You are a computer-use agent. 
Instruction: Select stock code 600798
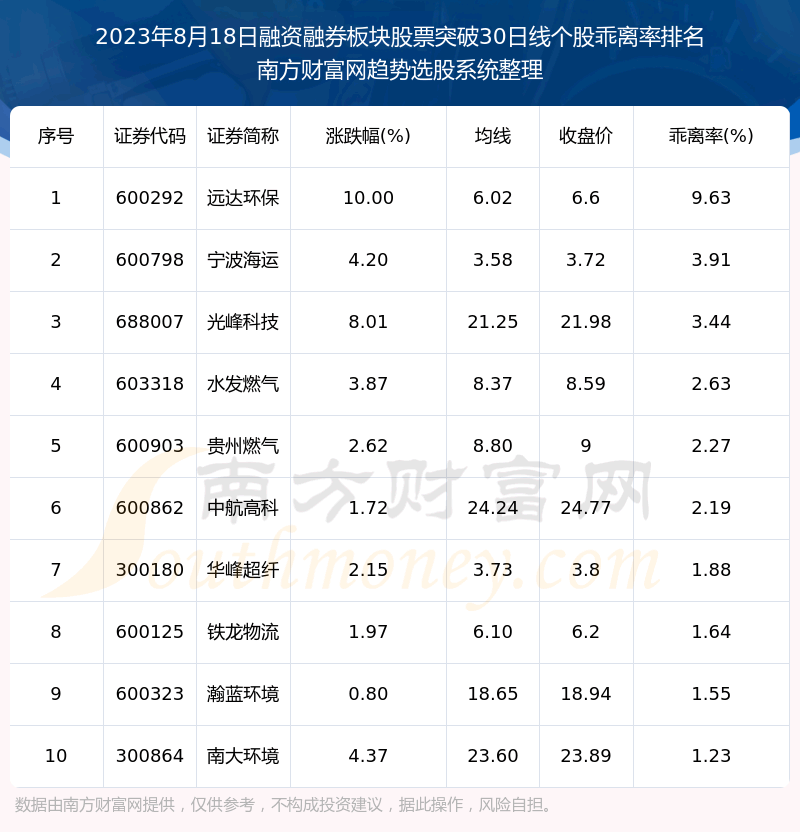(x=150, y=260)
